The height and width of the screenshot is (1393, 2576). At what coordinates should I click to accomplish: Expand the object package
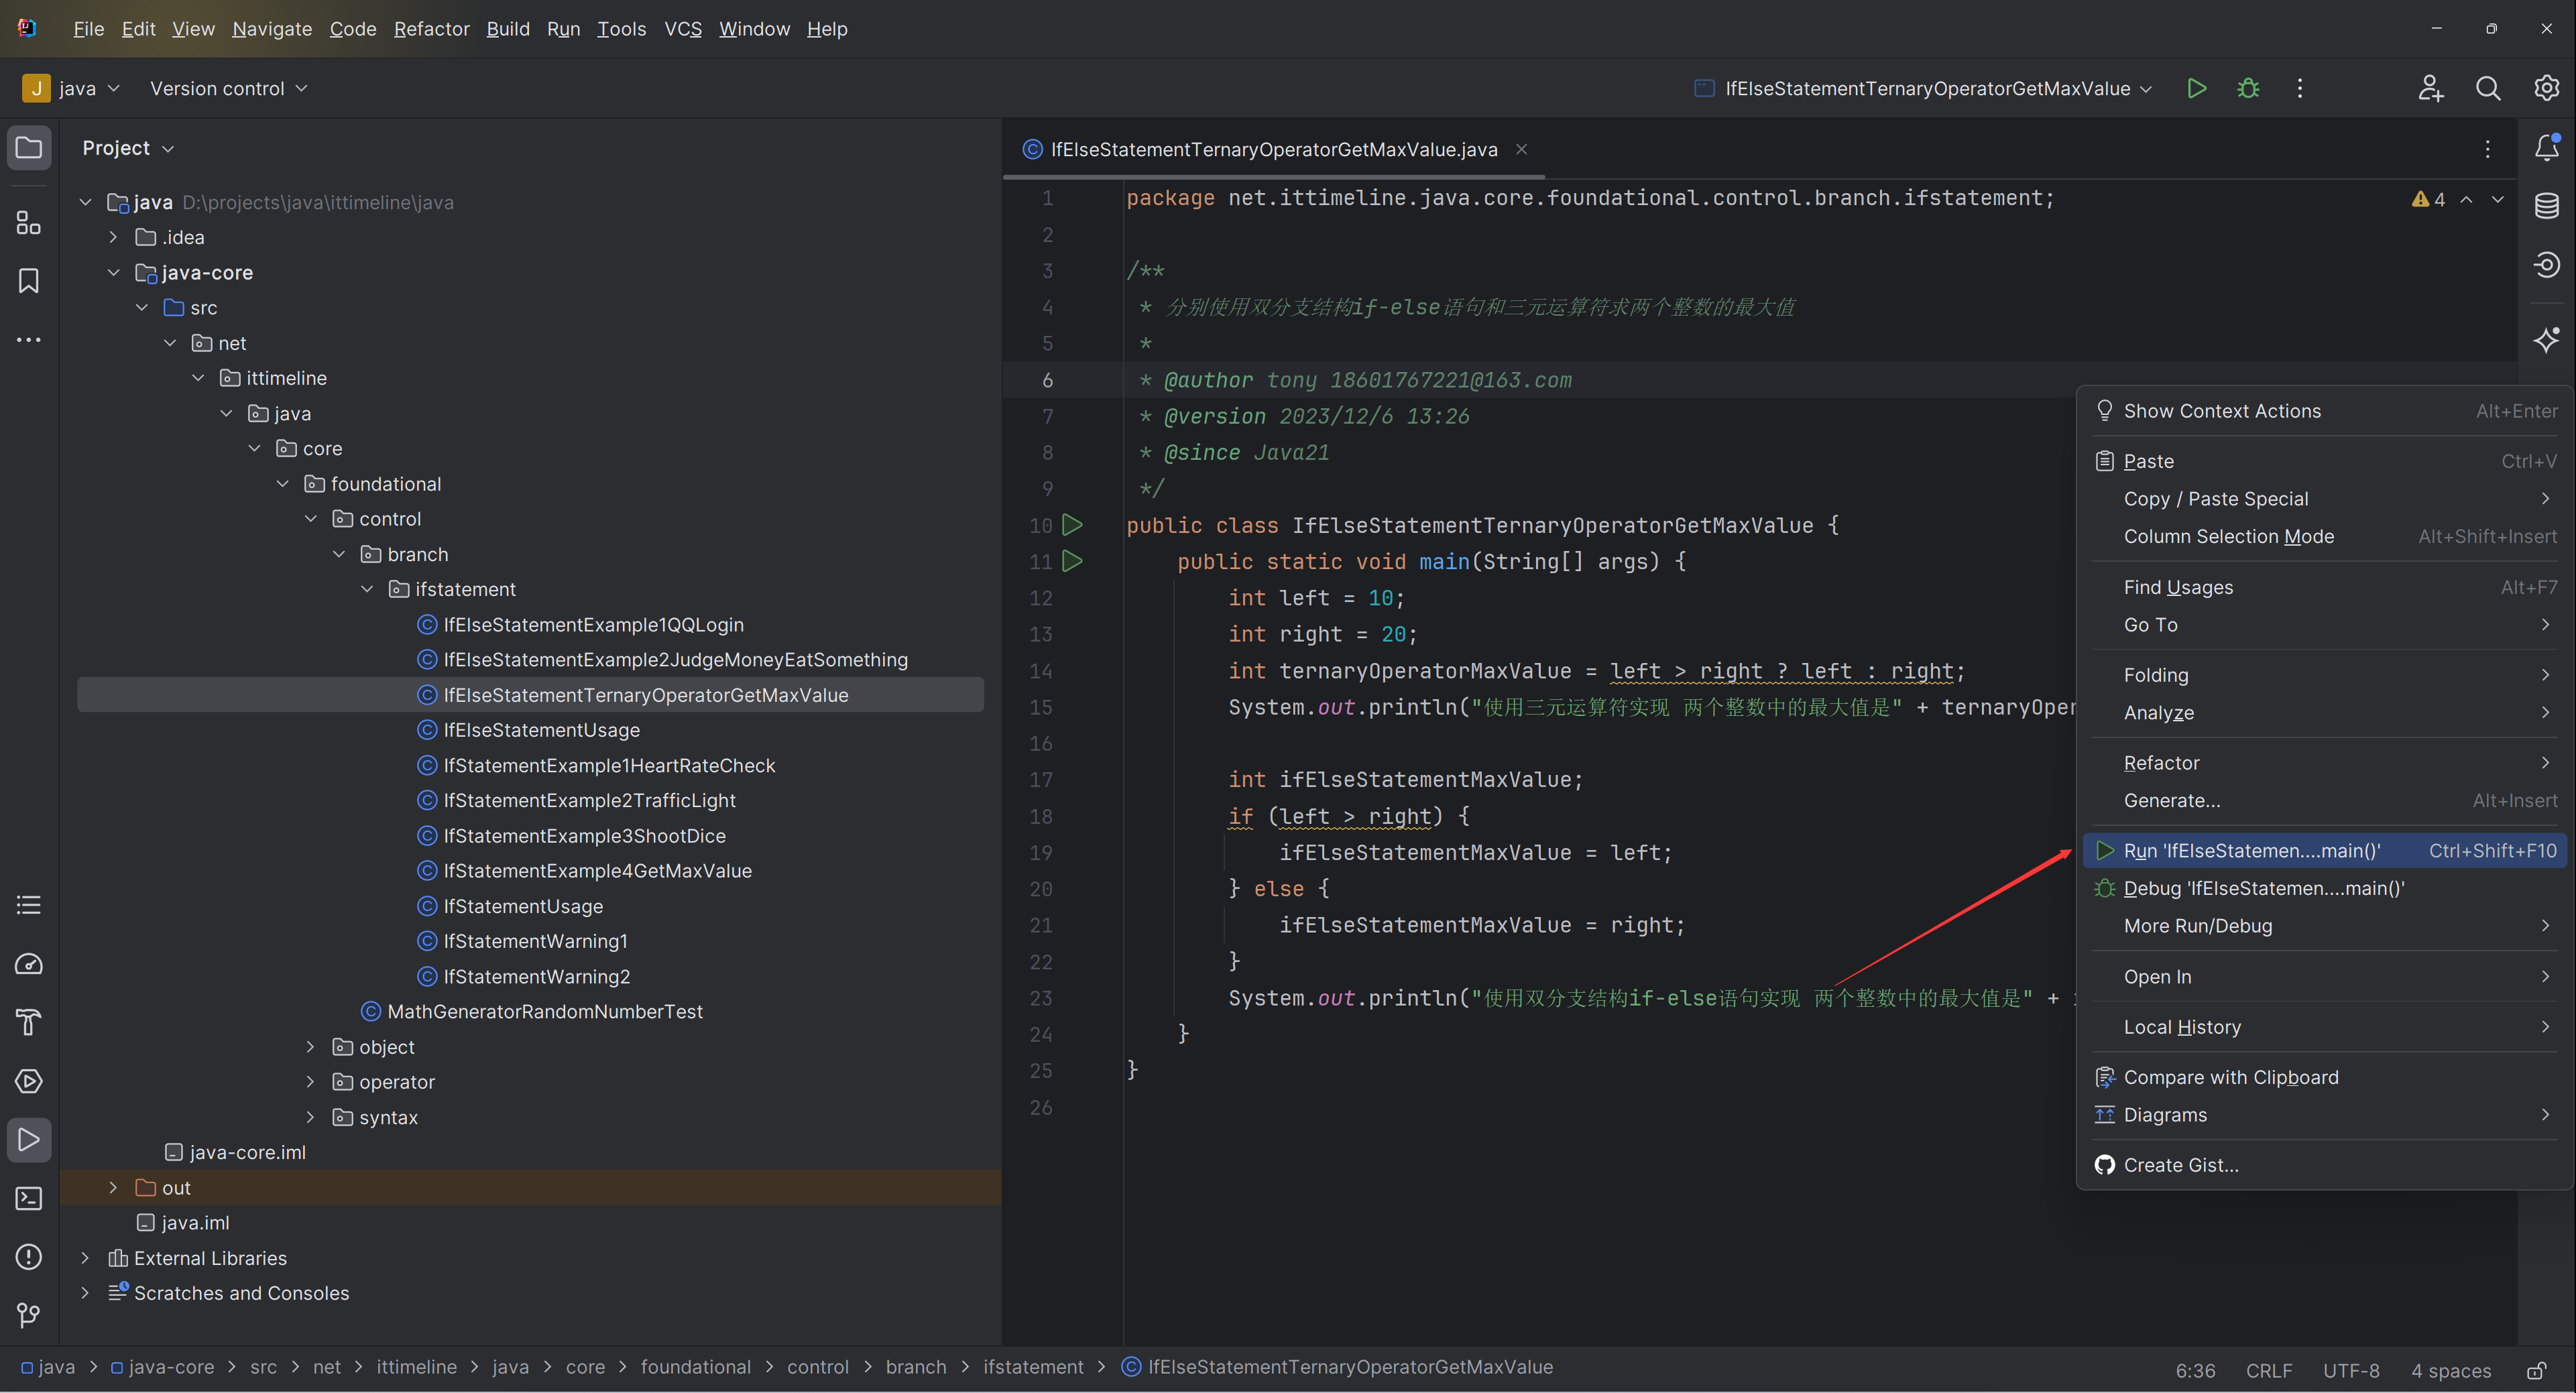[310, 1047]
